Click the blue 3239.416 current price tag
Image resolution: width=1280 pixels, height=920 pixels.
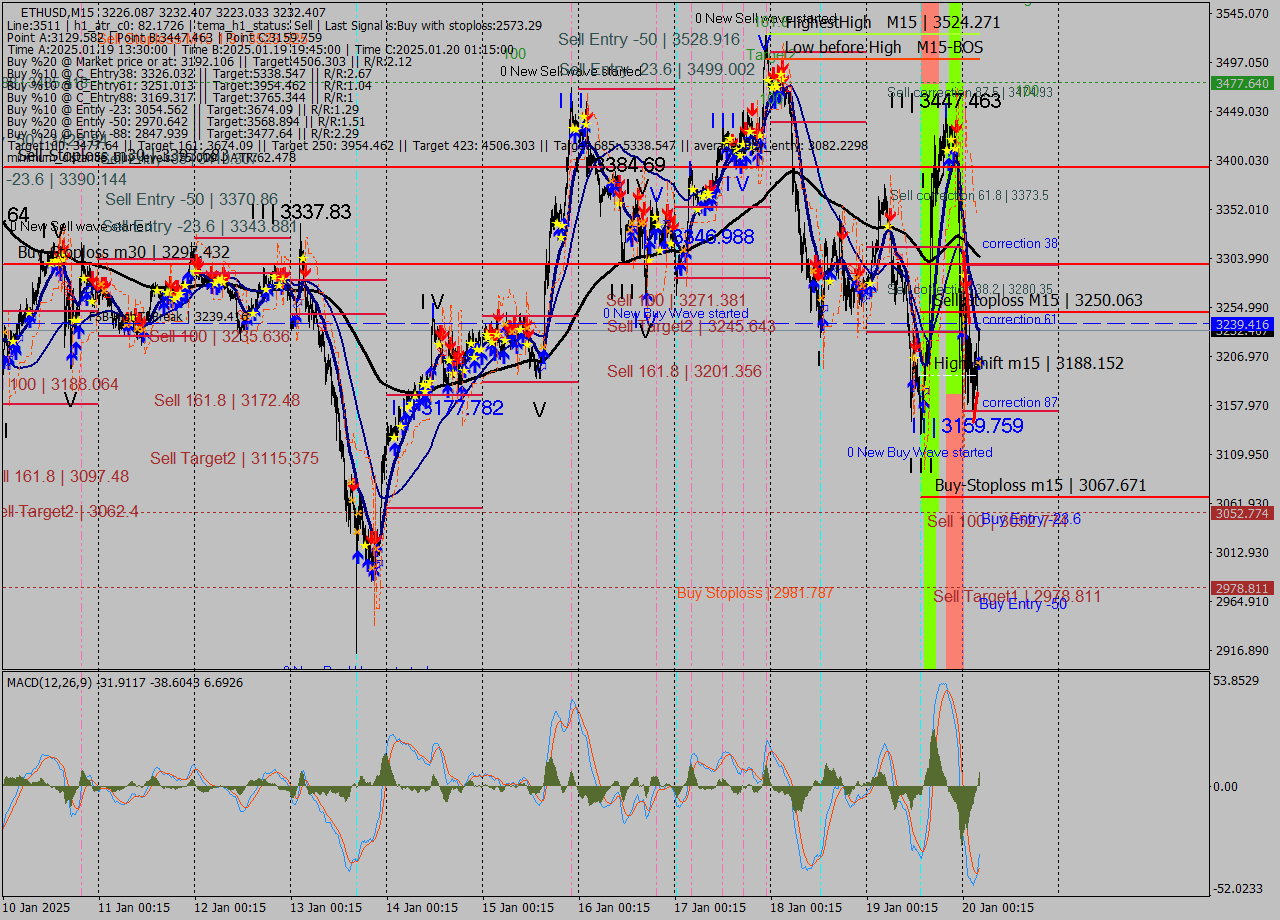coord(1241,325)
